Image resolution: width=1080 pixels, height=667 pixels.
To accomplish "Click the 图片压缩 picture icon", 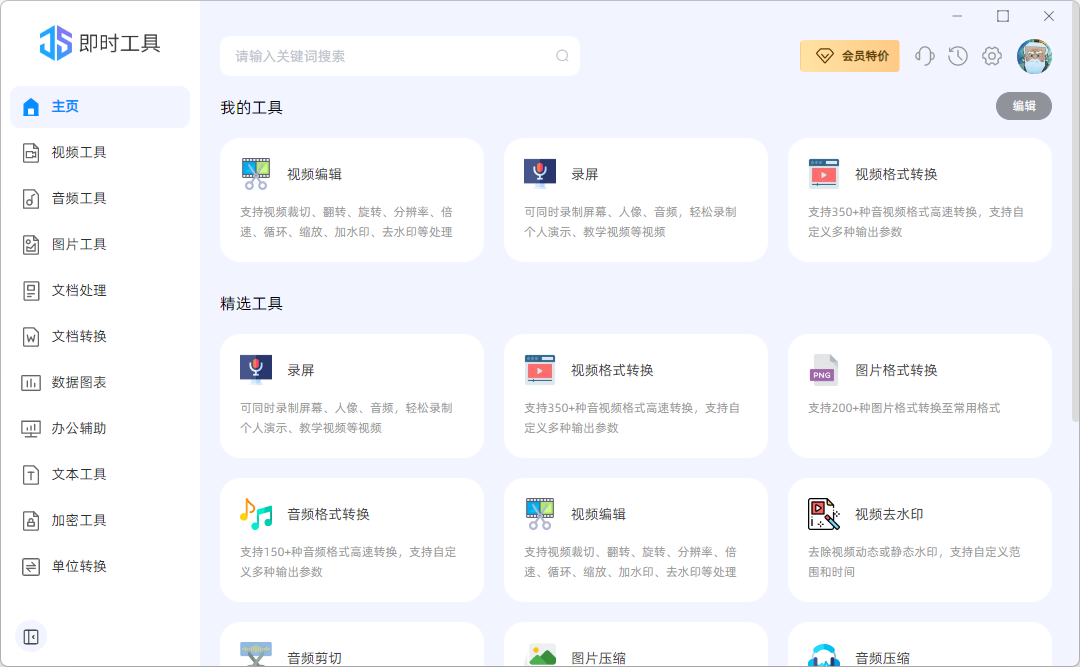I will [540, 655].
